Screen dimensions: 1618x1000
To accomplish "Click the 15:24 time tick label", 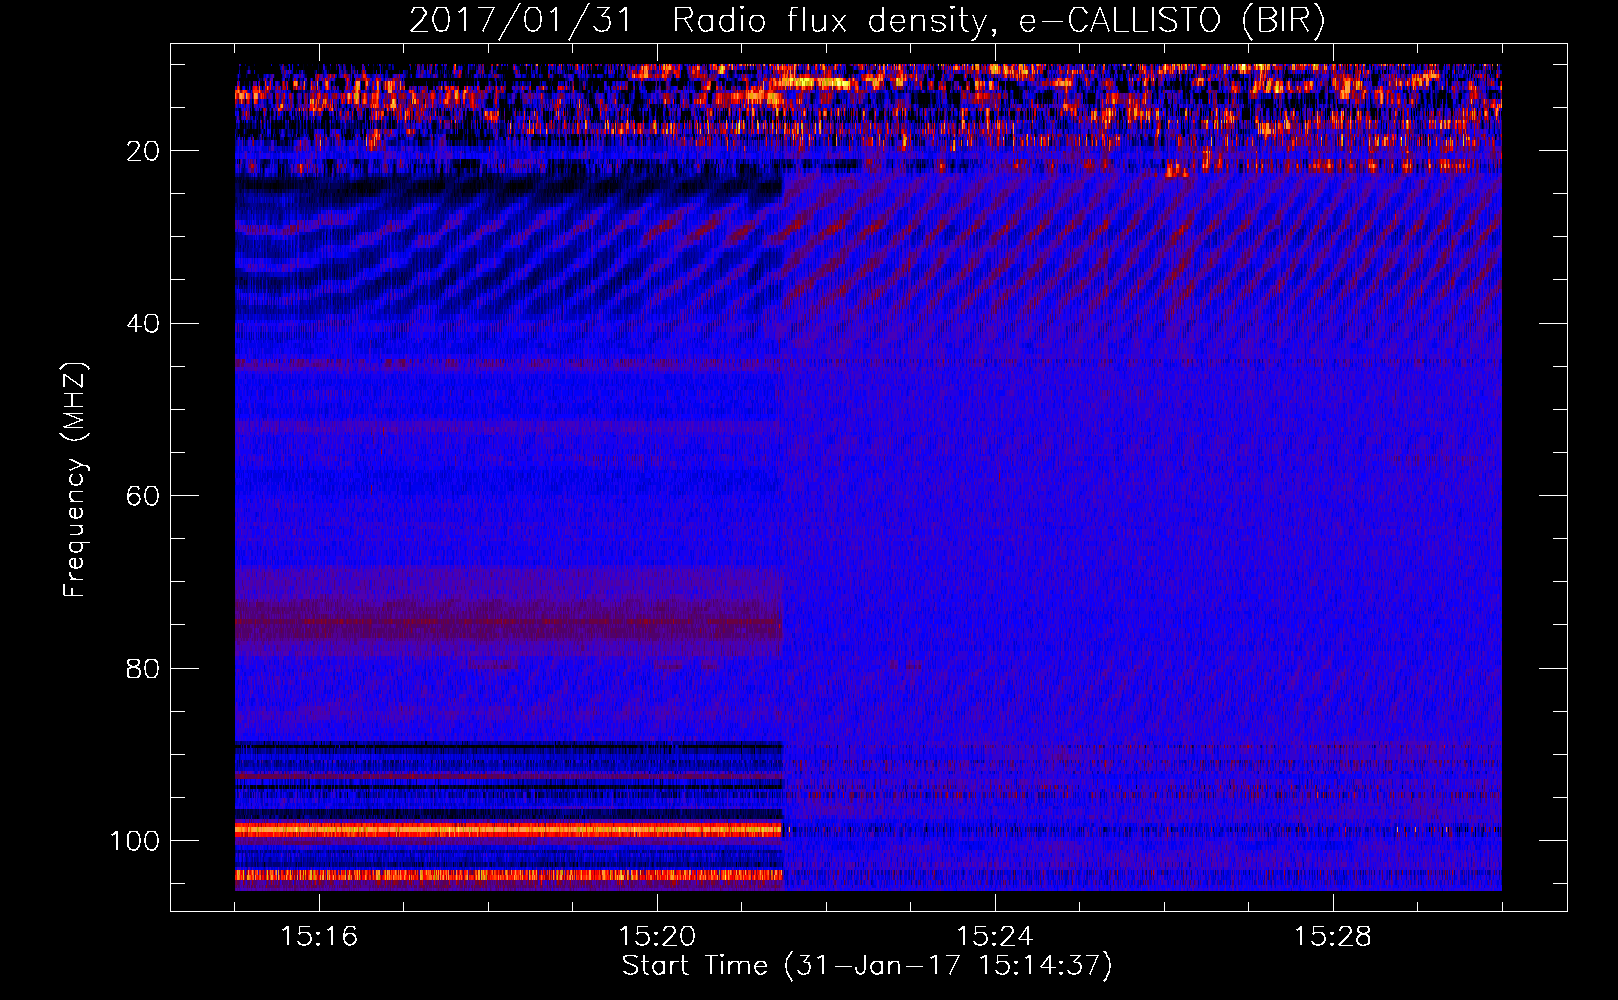I will click(x=995, y=937).
